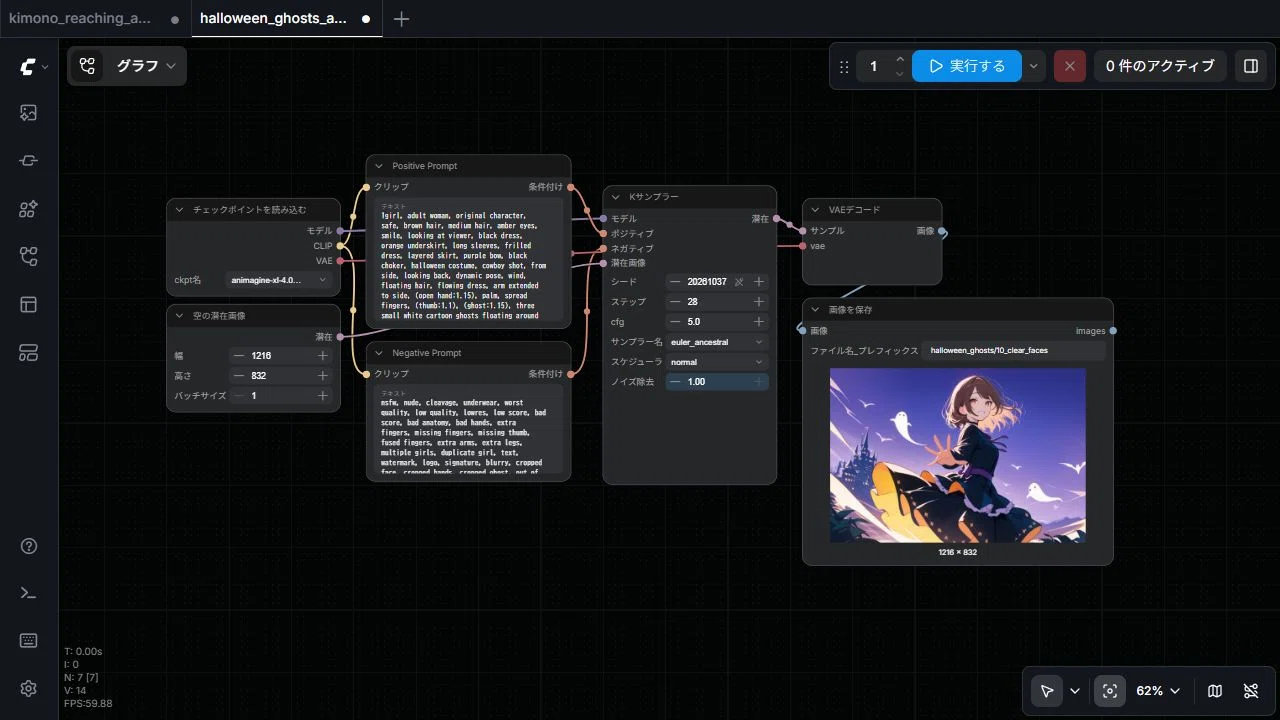
Task: Collapse the VAEデコード node
Action: pos(815,210)
